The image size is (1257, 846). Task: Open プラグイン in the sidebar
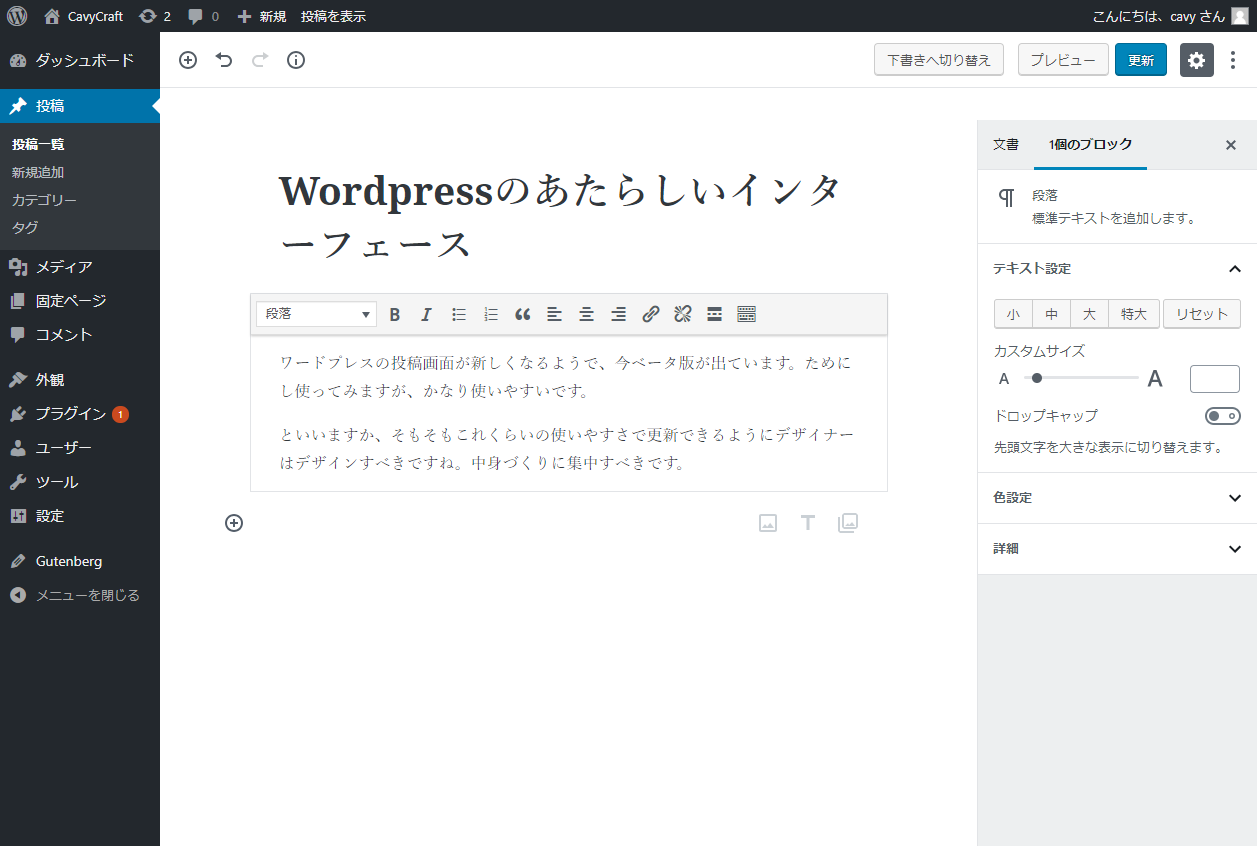(80, 414)
